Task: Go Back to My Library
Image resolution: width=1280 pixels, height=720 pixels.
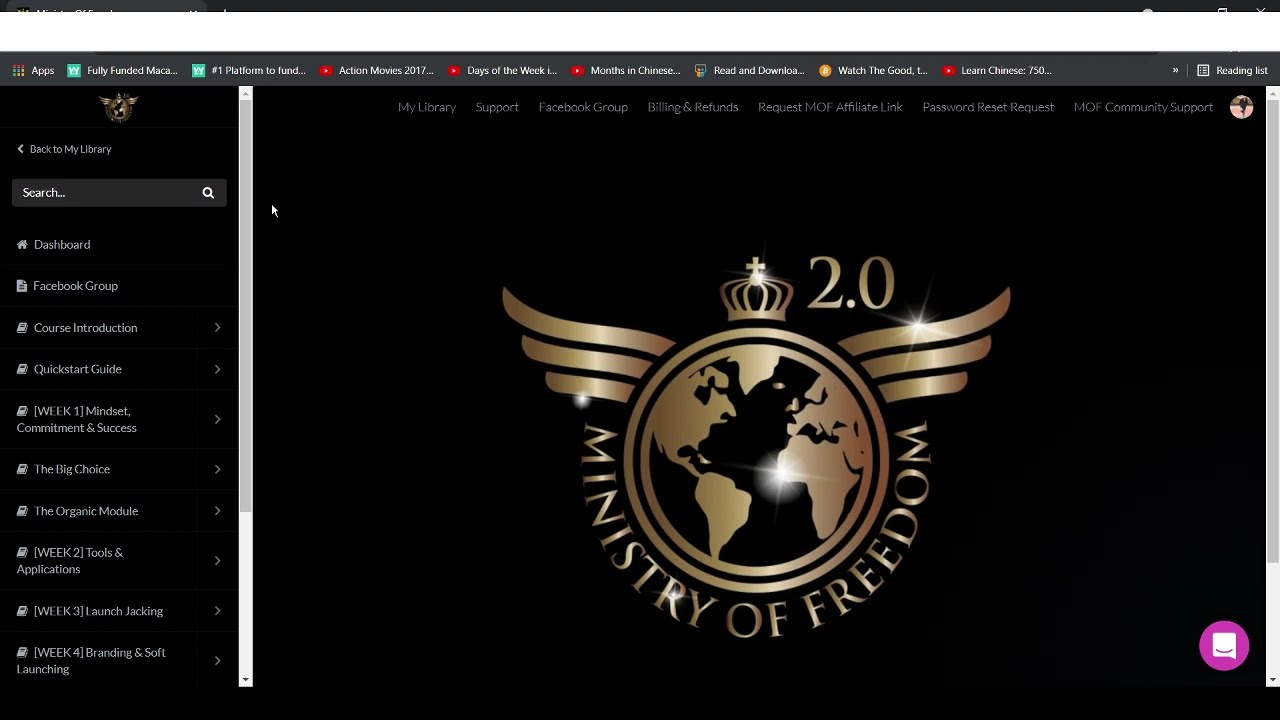Action: (63, 149)
